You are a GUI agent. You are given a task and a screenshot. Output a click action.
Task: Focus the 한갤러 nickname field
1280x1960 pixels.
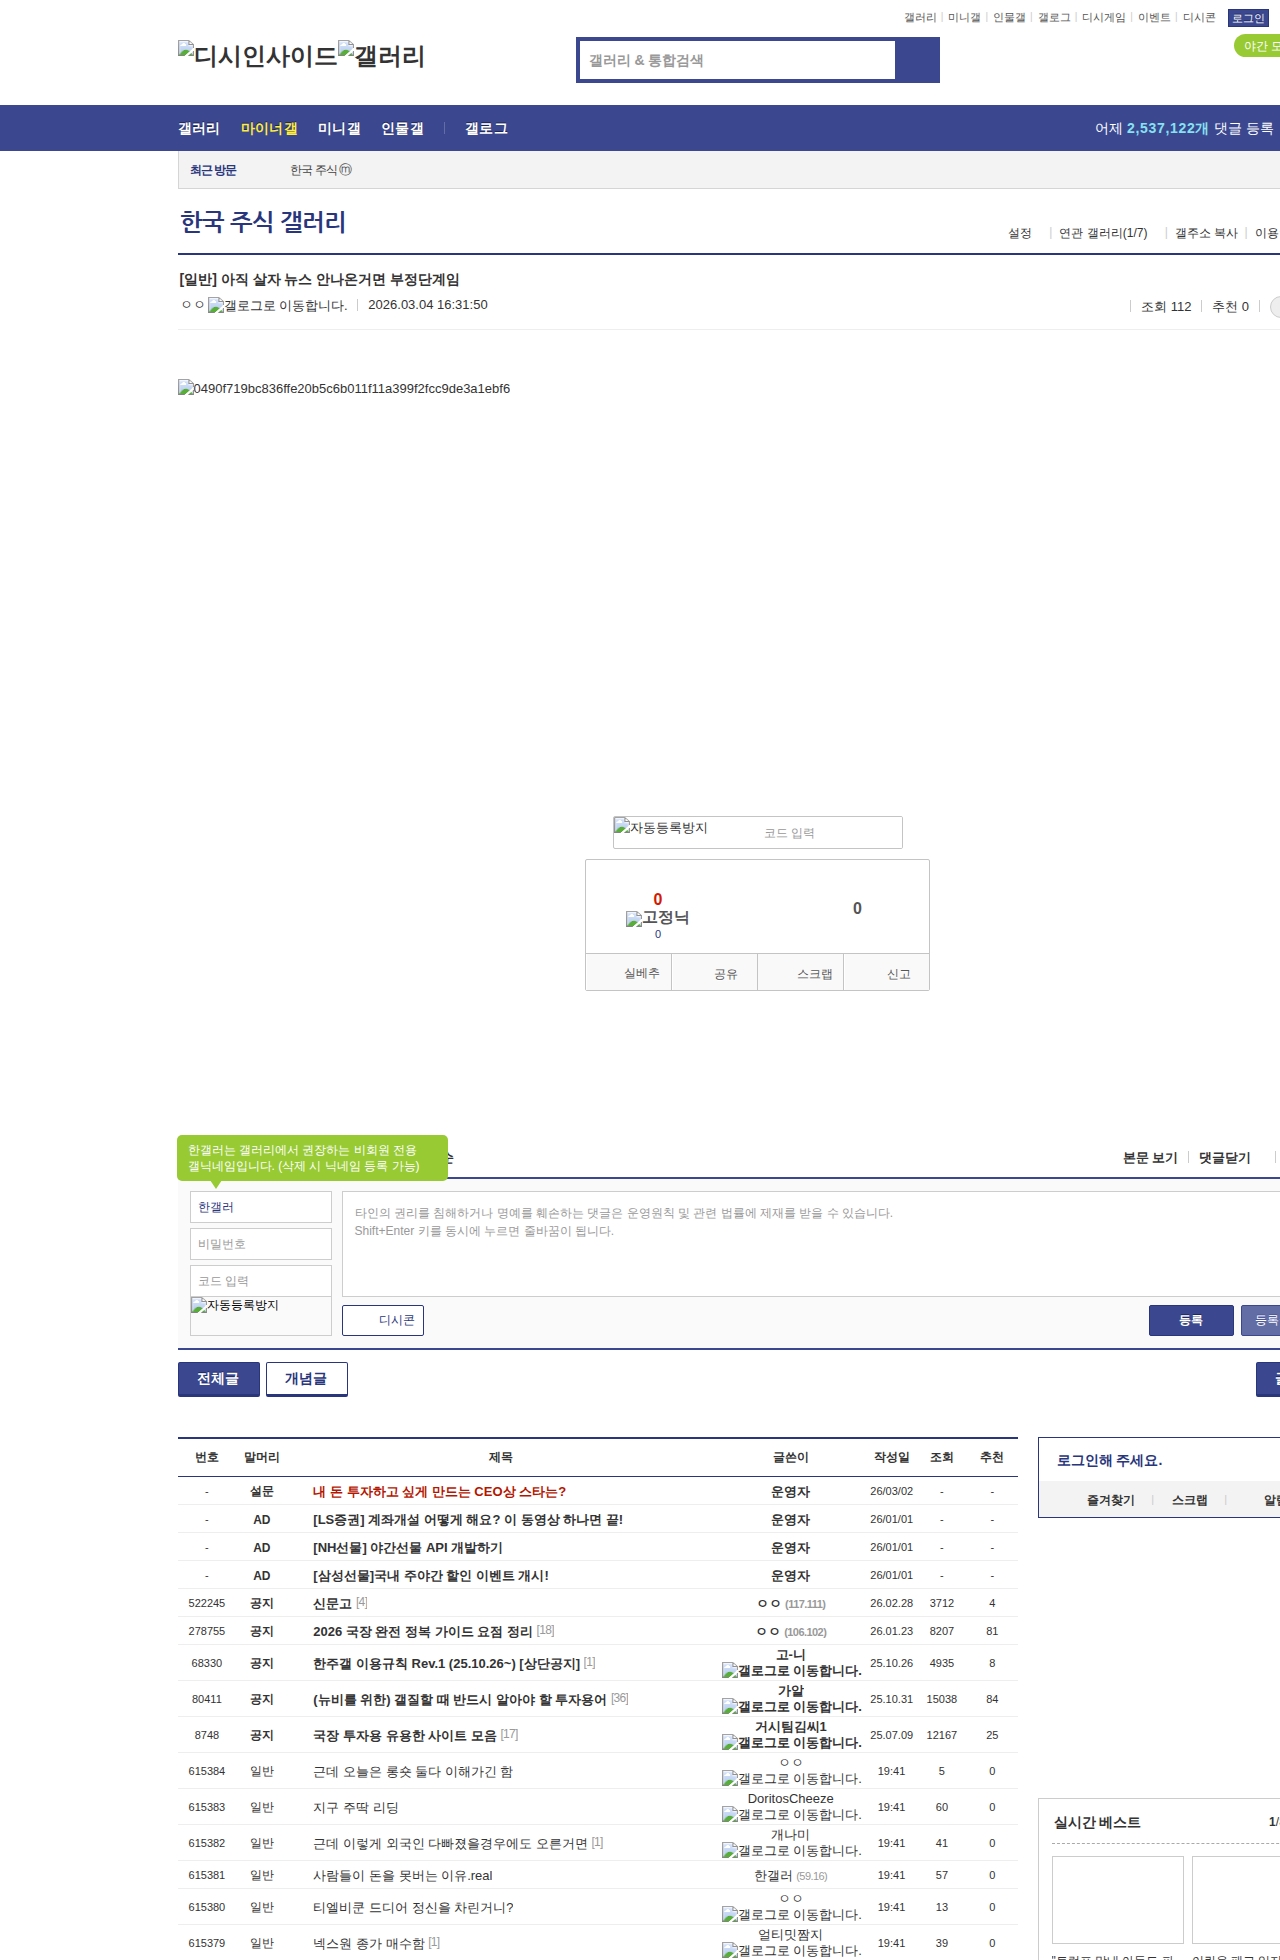[x=261, y=1207]
